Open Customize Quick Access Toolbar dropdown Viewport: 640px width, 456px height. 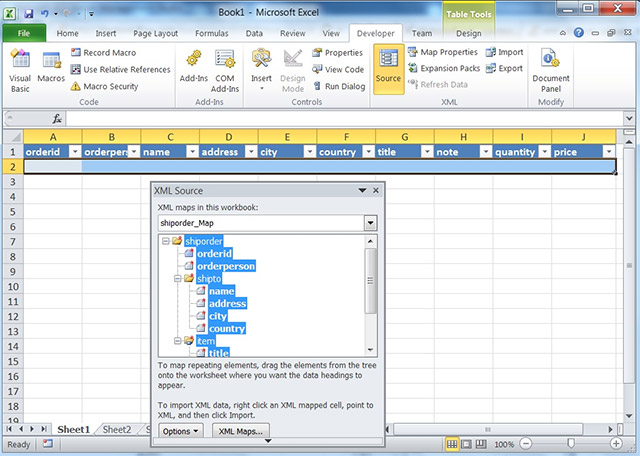(91, 14)
